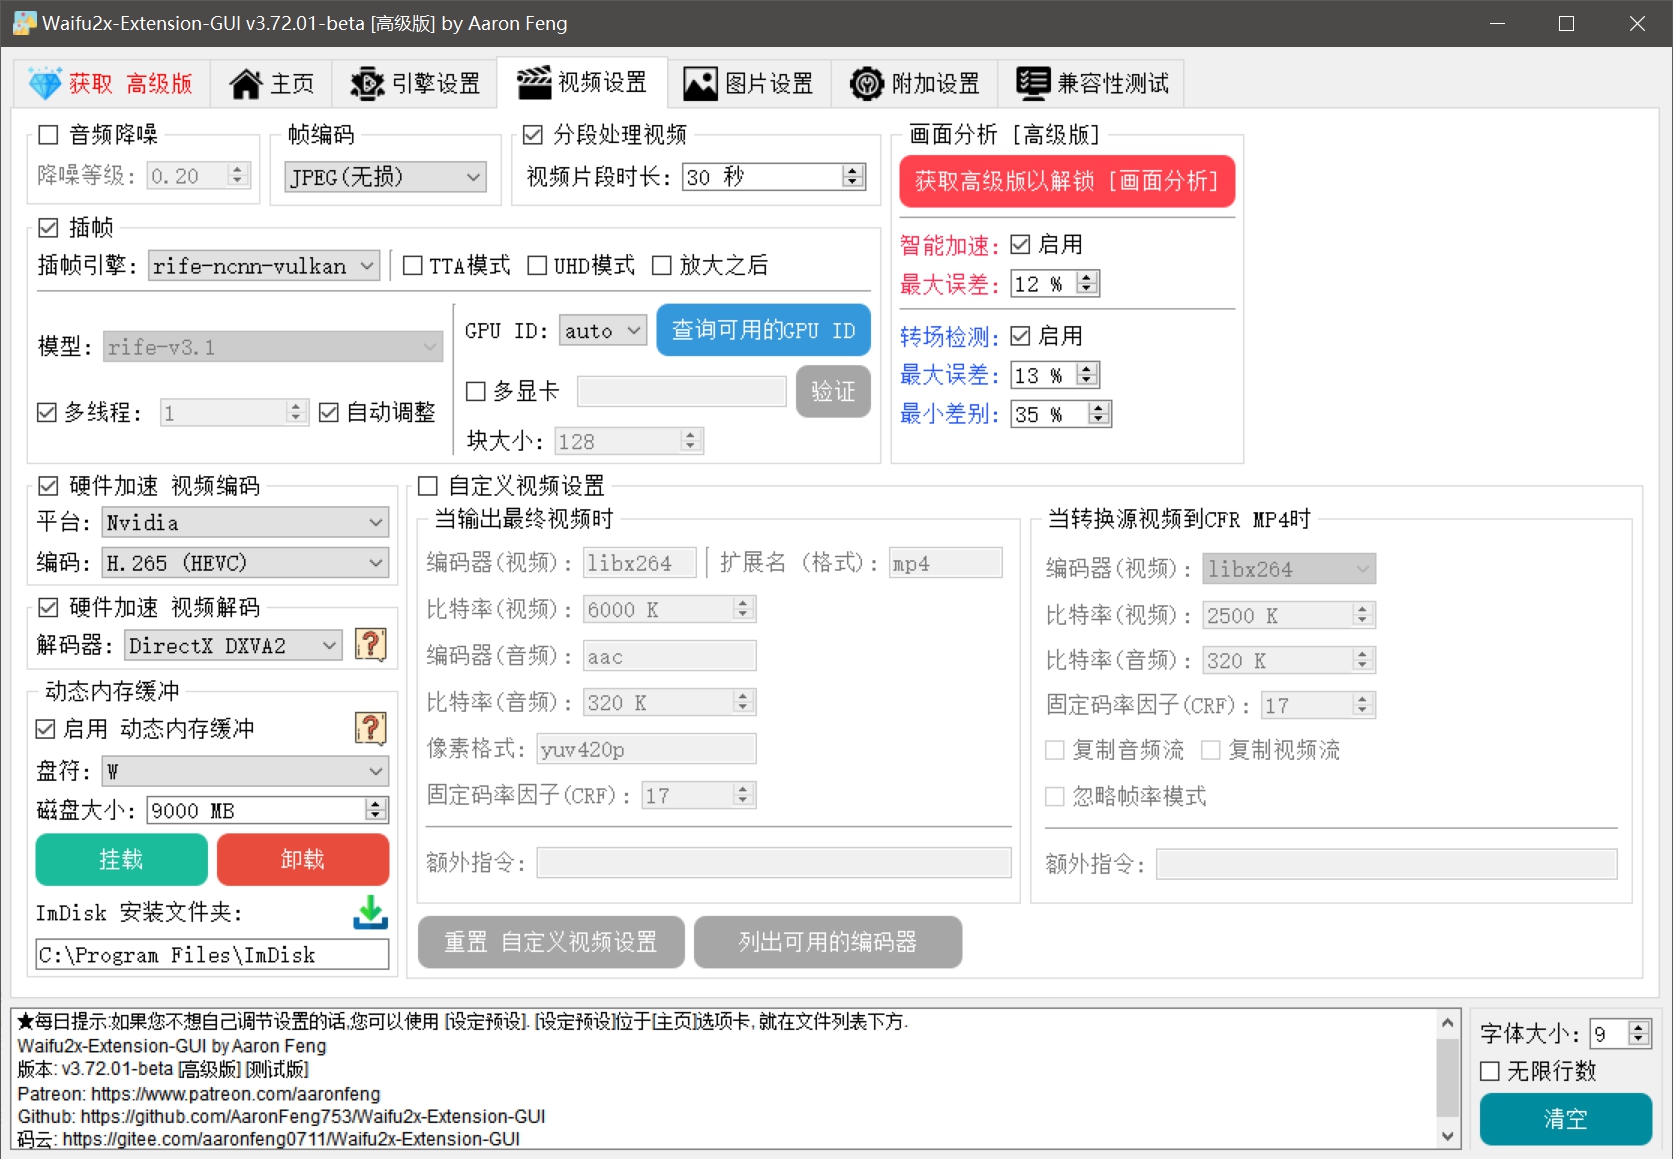Click 查询可用的GPU ID button
Image resolution: width=1673 pixels, height=1159 pixels.
(x=763, y=330)
